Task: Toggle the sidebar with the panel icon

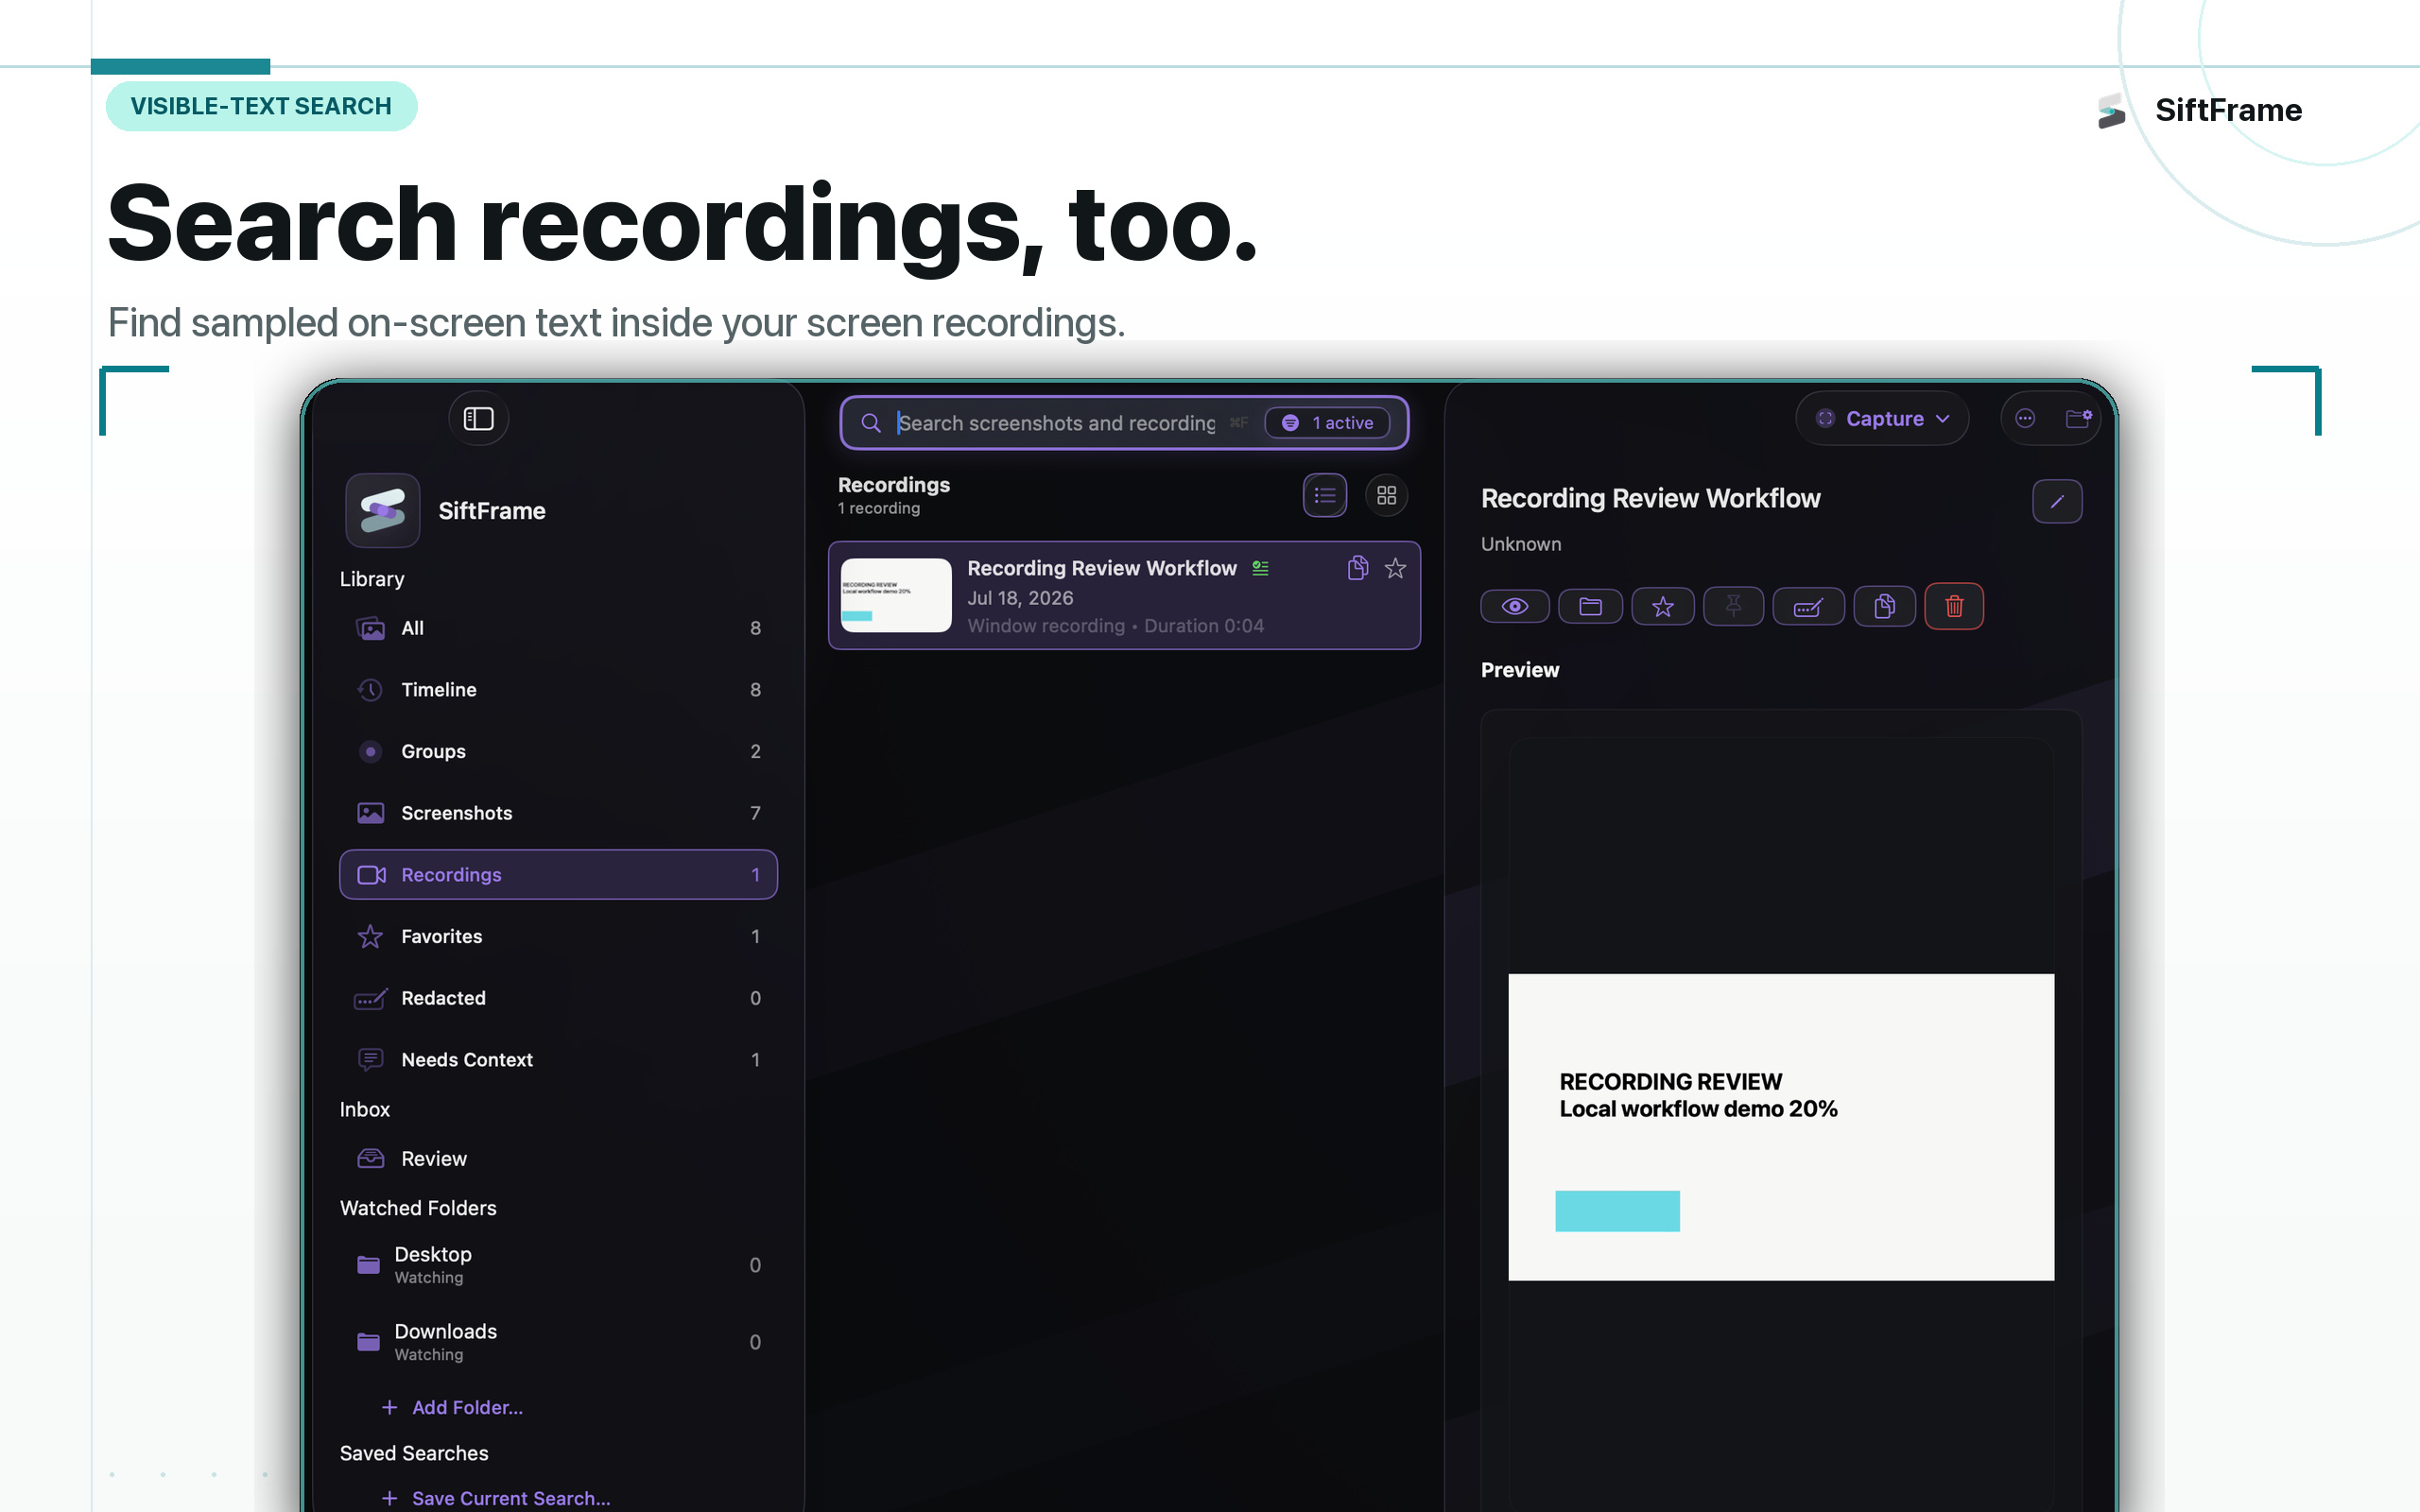Action: click(x=478, y=419)
